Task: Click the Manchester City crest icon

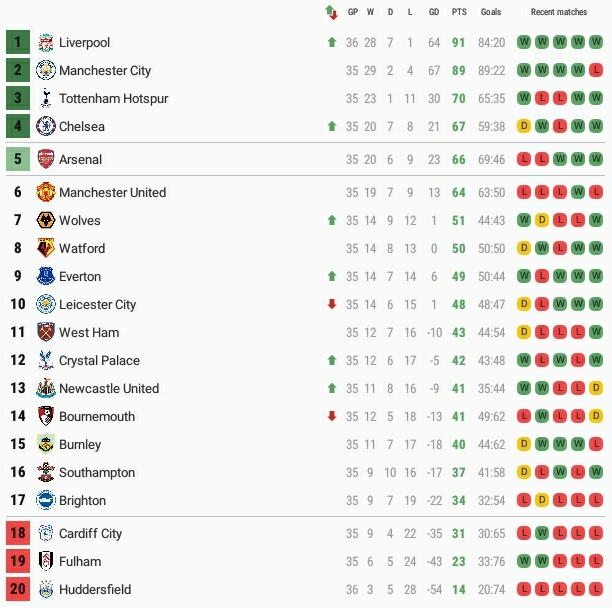Action: pos(45,70)
